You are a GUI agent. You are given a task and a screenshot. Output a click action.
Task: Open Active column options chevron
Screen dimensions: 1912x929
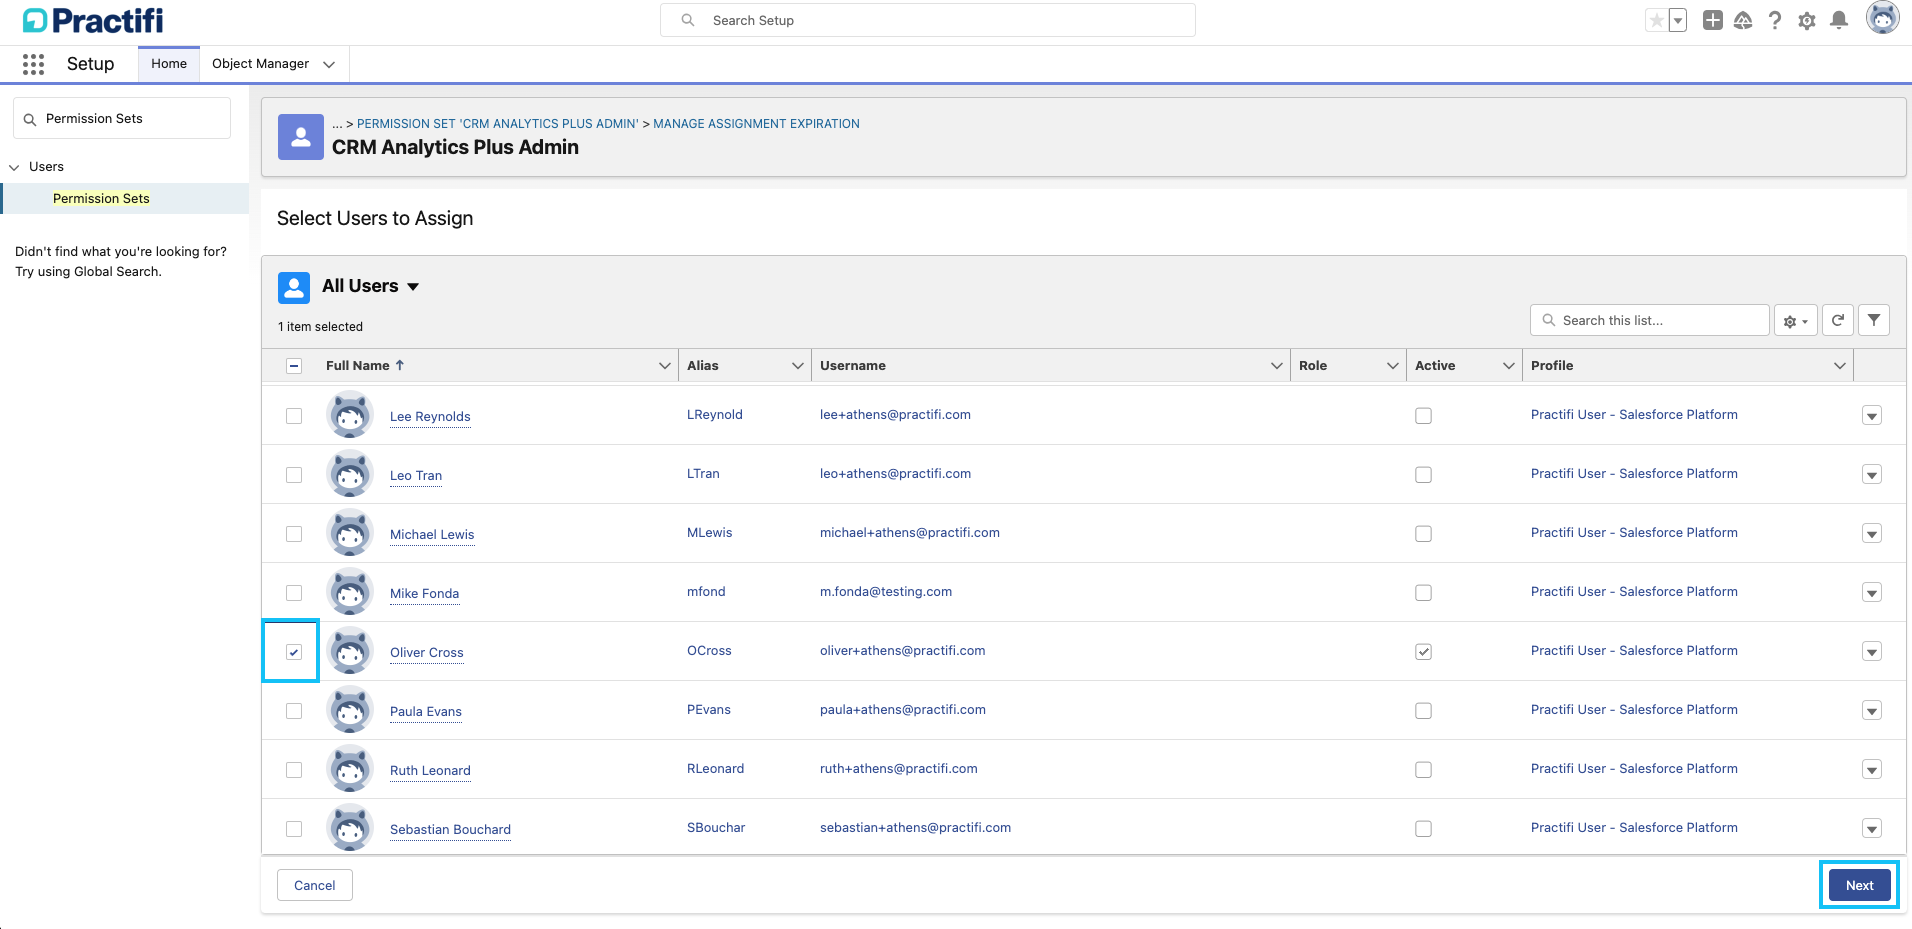click(x=1509, y=366)
